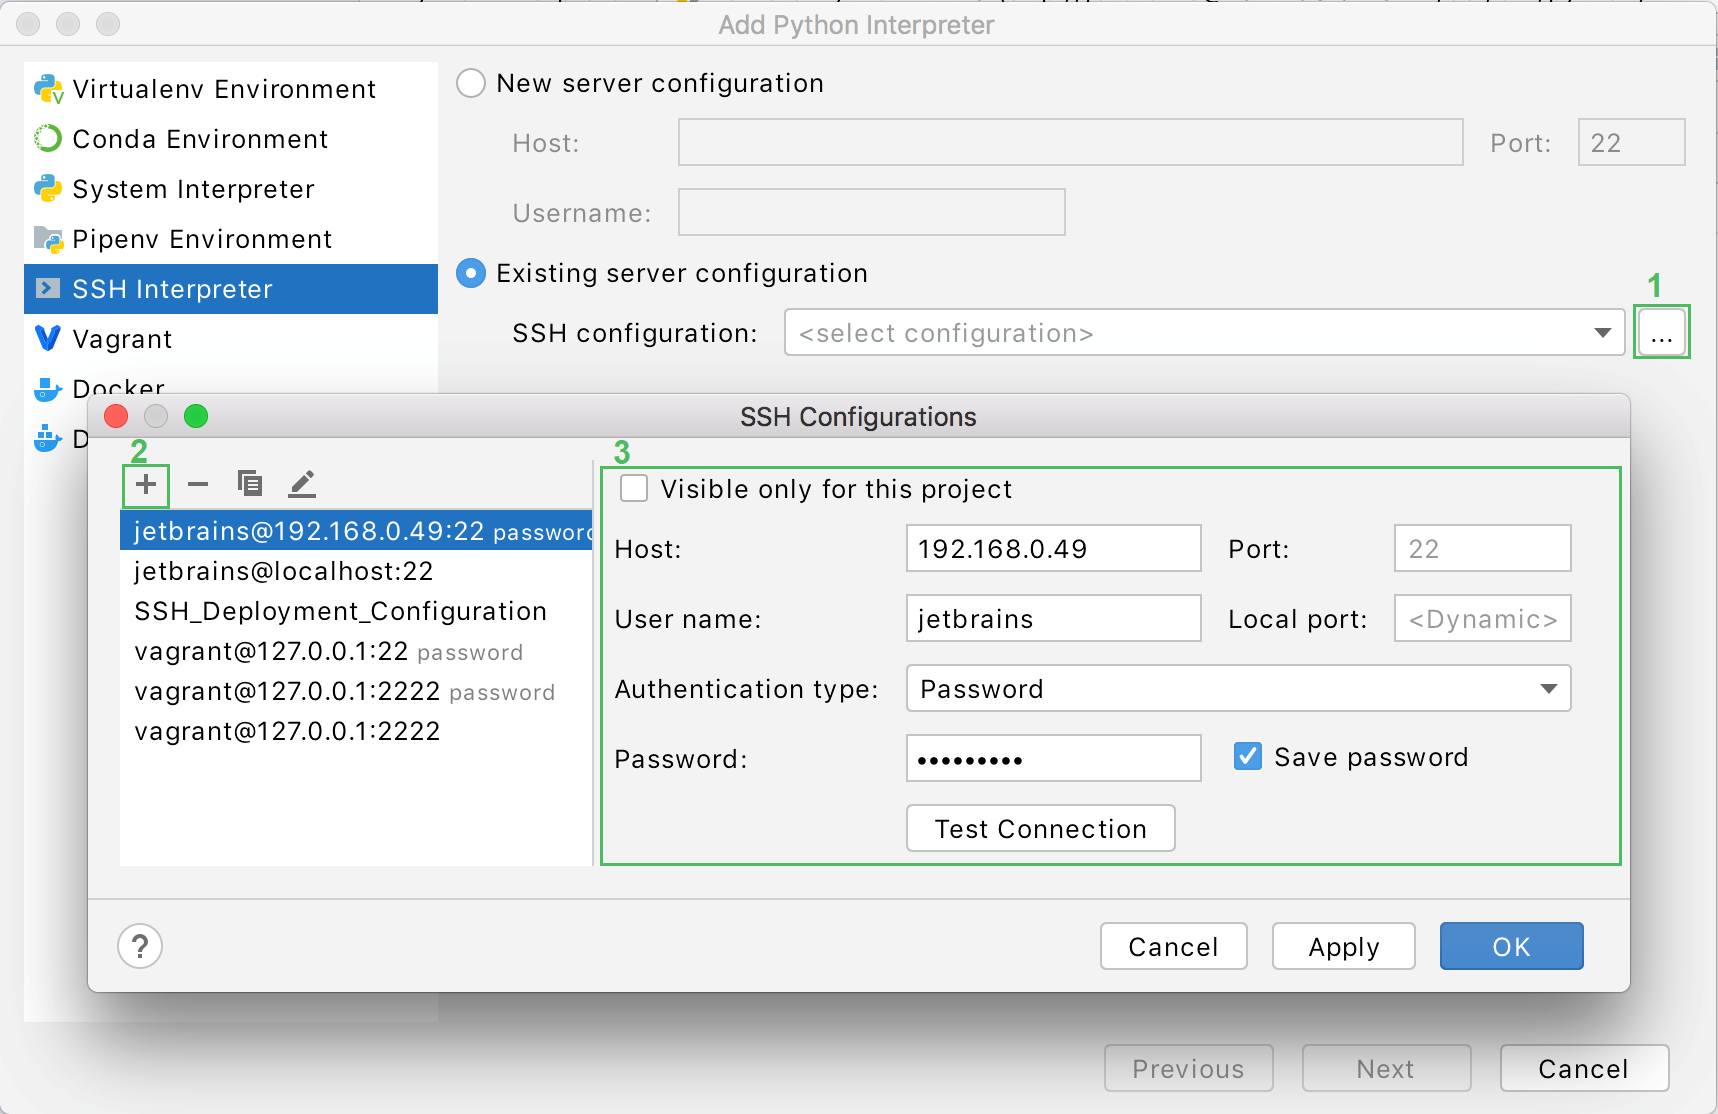Apply the SSH configuration changes
Viewport: 1718px width, 1114px height.
[x=1343, y=946]
